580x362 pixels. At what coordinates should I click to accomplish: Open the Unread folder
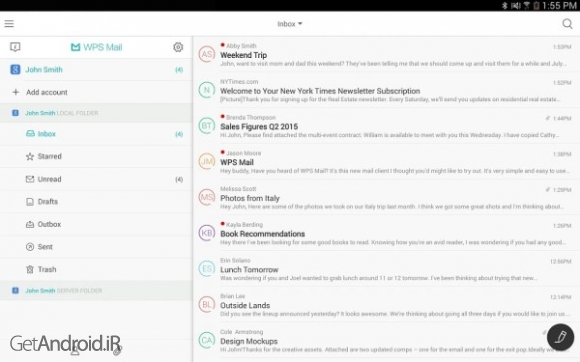coord(96,179)
